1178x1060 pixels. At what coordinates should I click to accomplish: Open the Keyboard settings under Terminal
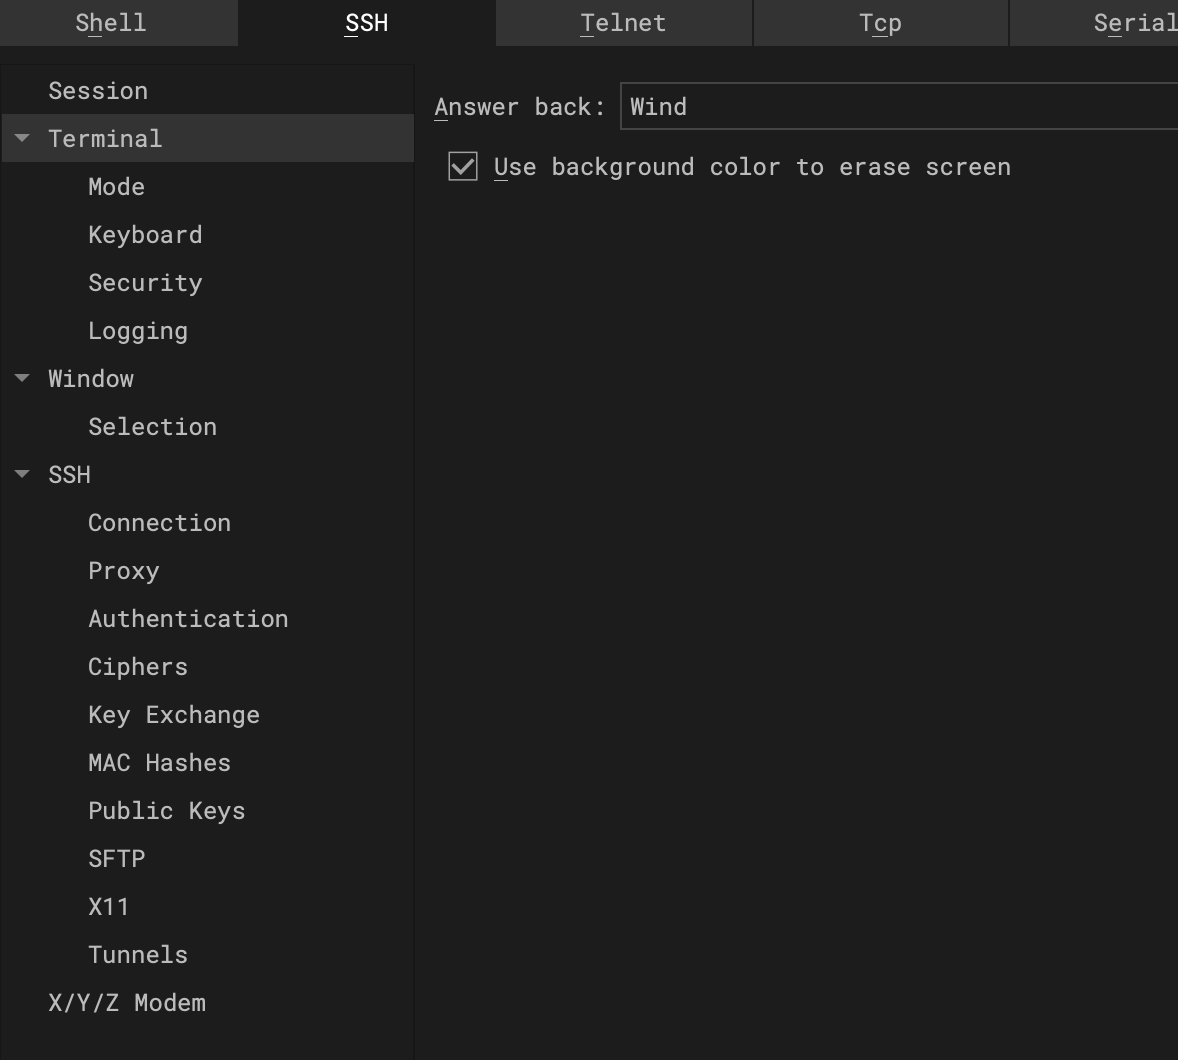click(x=145, y=234)
